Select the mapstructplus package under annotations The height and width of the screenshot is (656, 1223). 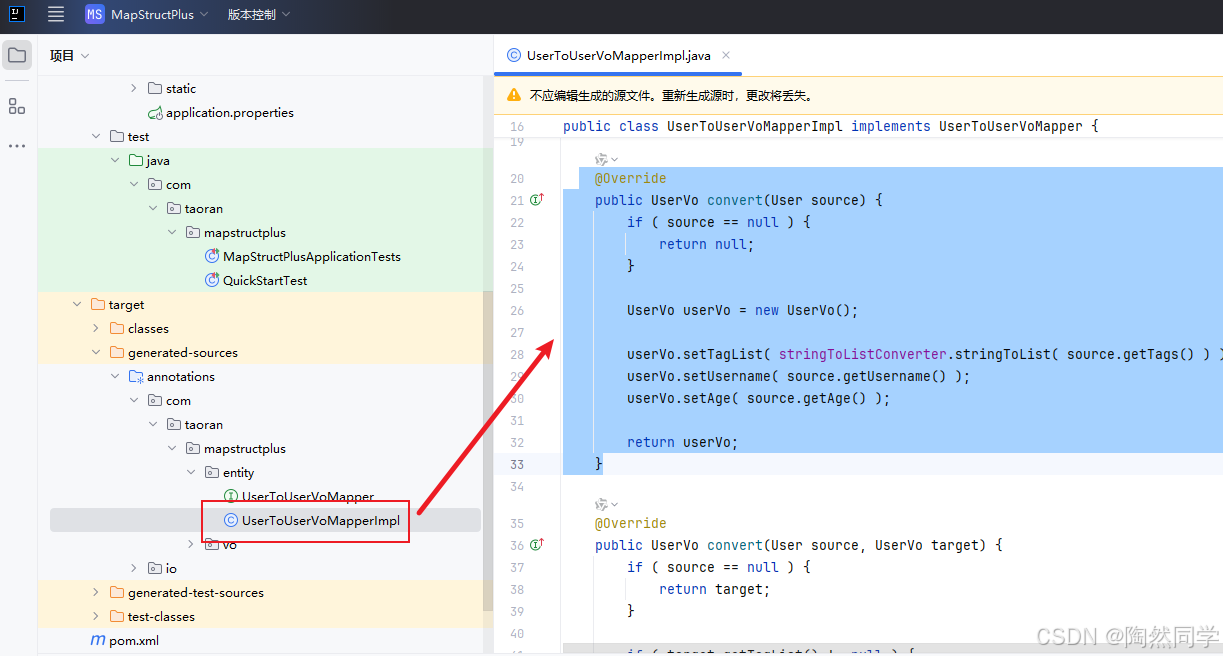(245, 449)
